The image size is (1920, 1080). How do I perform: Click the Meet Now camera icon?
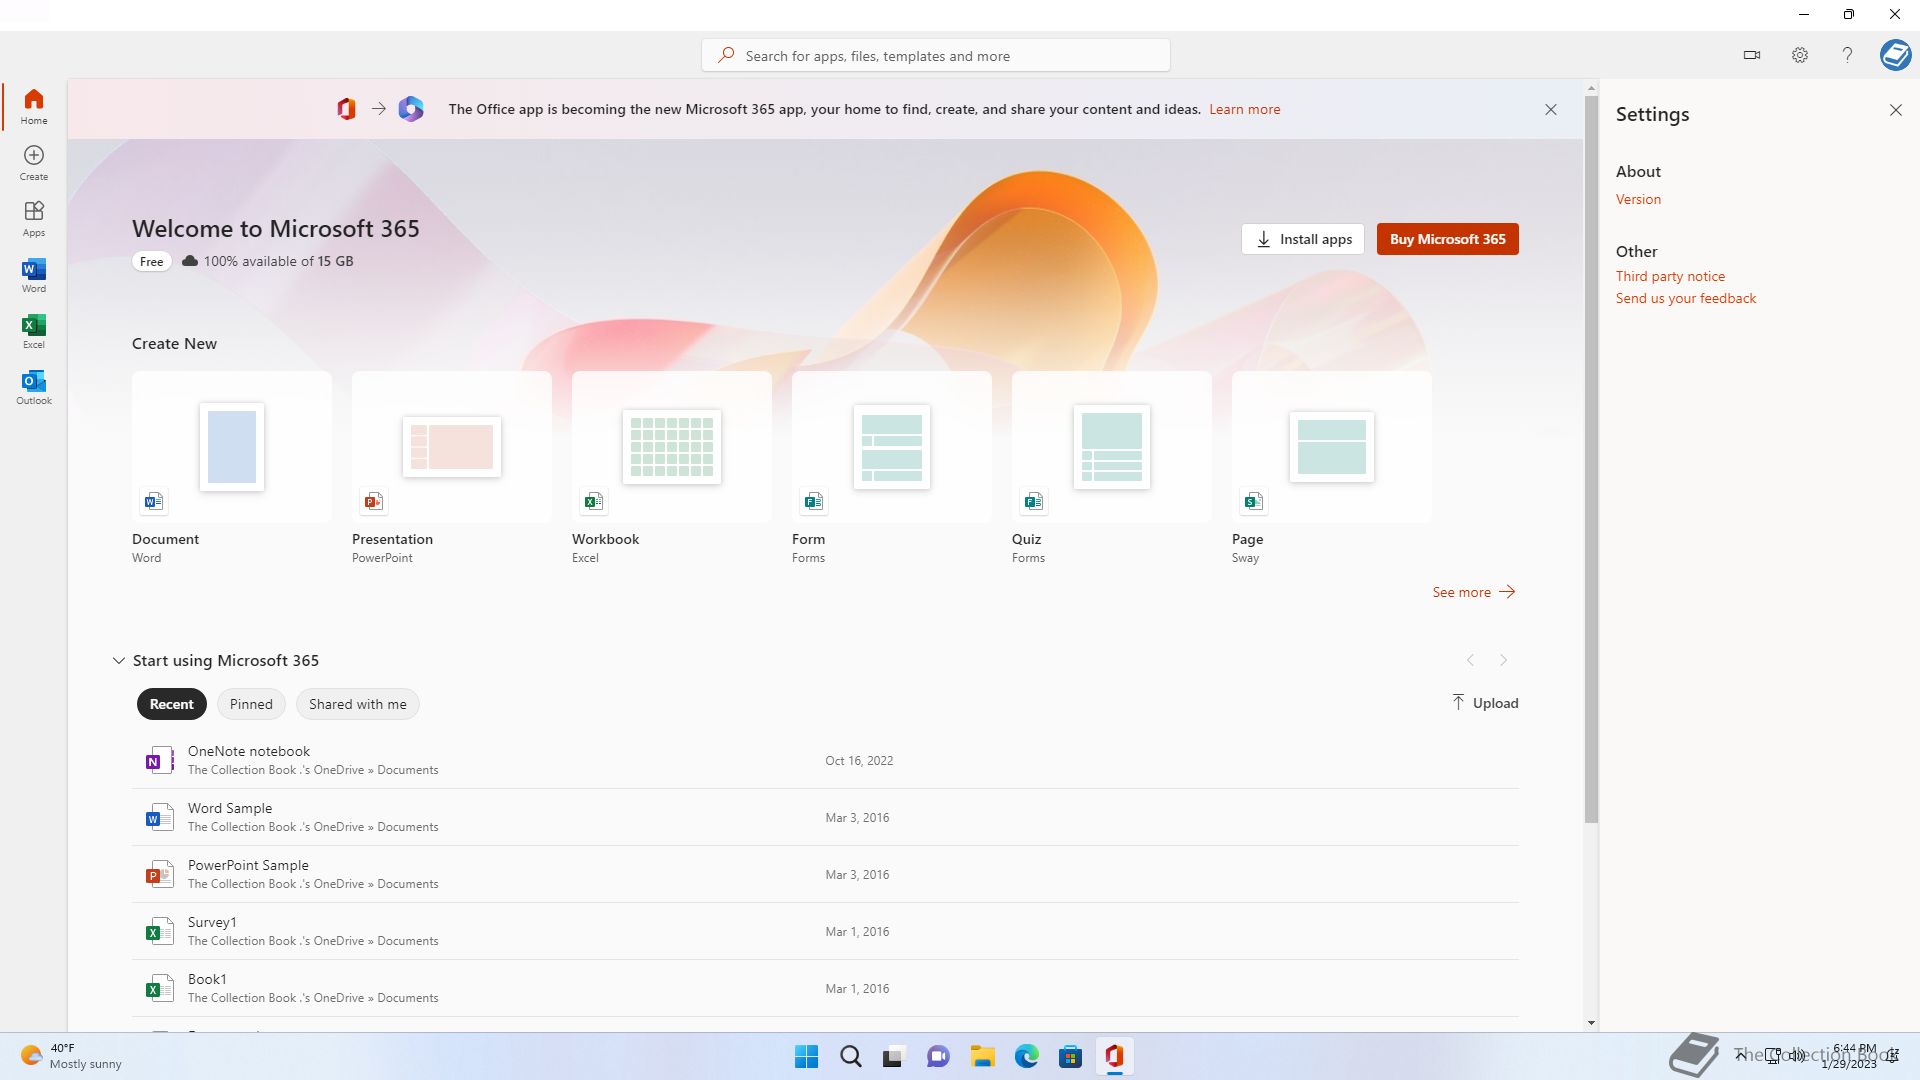(x=1752, y=55)
